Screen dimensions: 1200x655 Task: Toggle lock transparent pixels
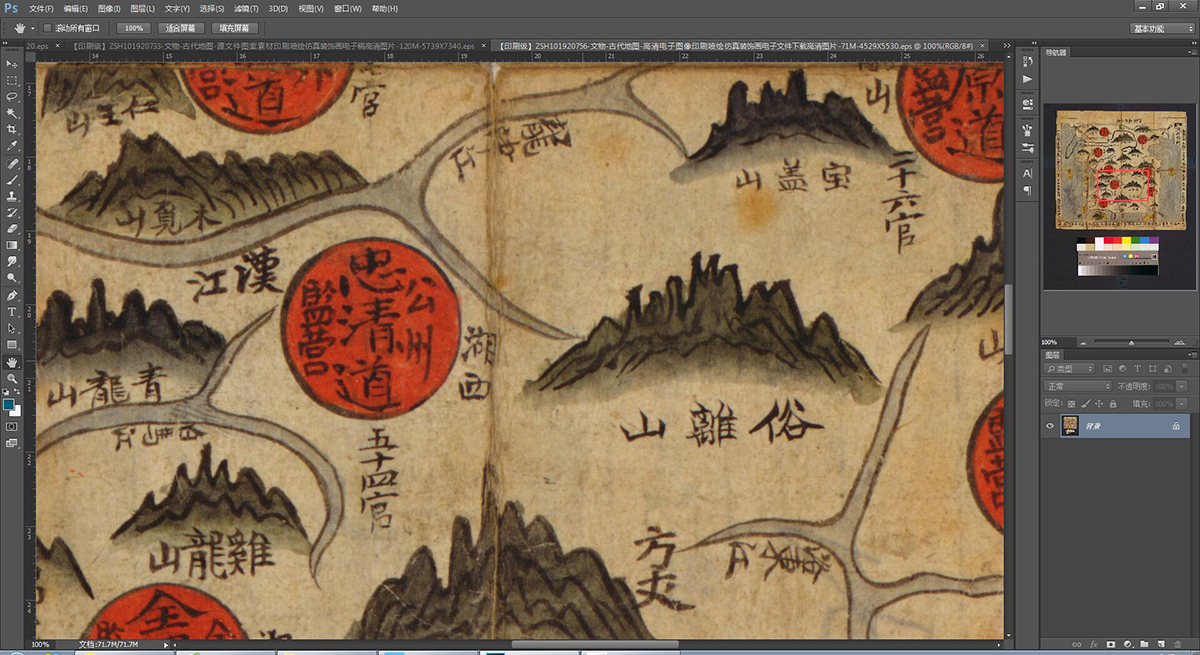tap(1072, 403)
